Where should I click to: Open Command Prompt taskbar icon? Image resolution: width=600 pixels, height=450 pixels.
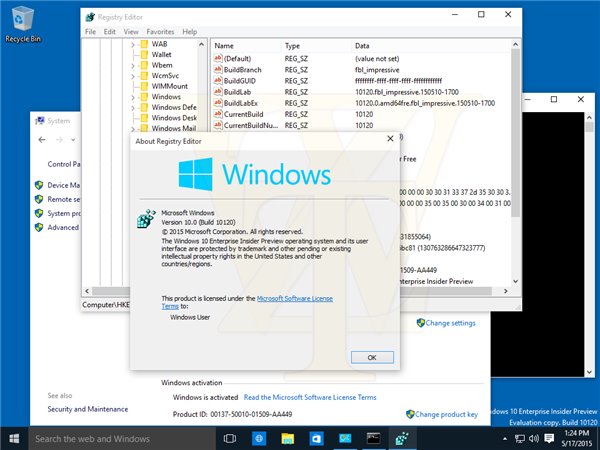(373, 438)
